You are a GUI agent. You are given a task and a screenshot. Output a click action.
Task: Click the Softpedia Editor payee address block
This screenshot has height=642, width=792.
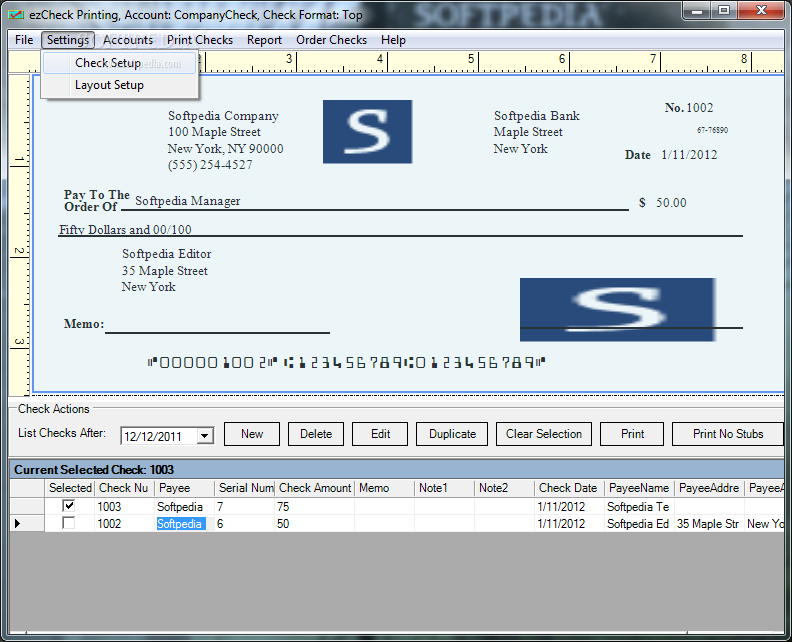[166, 270]
